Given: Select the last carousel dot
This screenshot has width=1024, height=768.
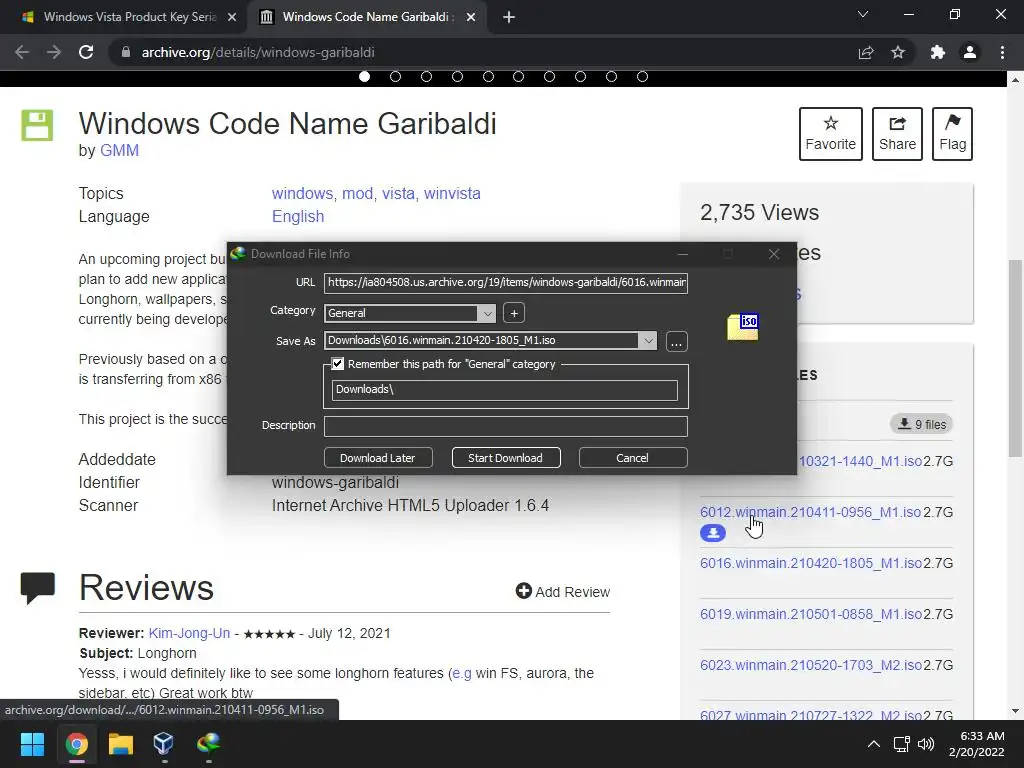Looking at the screenshot, I should pyautogui.click(x=642, y=76).
